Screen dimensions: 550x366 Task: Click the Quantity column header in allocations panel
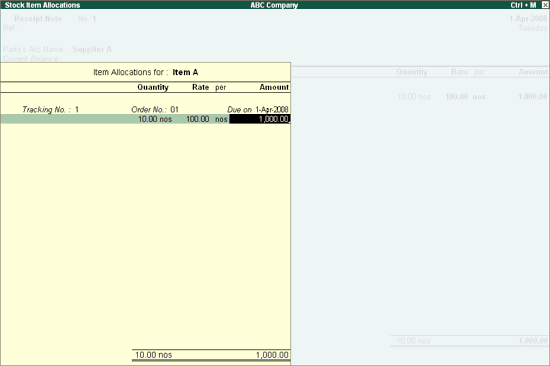[x=153, y=87]
